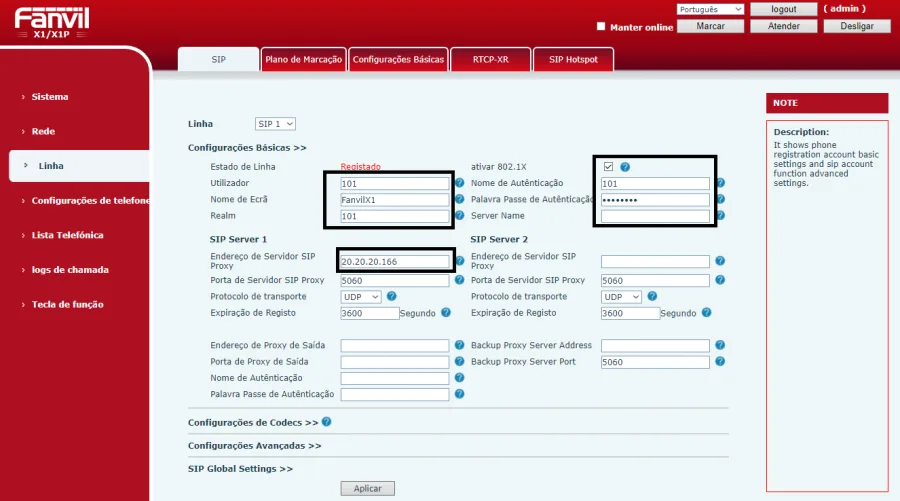Click the Backup Proxy Server Address field

pos(655,345)
